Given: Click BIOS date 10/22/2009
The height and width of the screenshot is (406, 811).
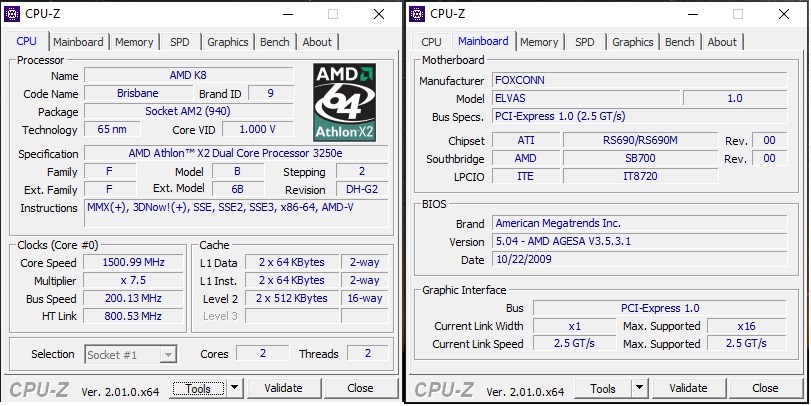Looking at the screenshot, I should point(640,259).
